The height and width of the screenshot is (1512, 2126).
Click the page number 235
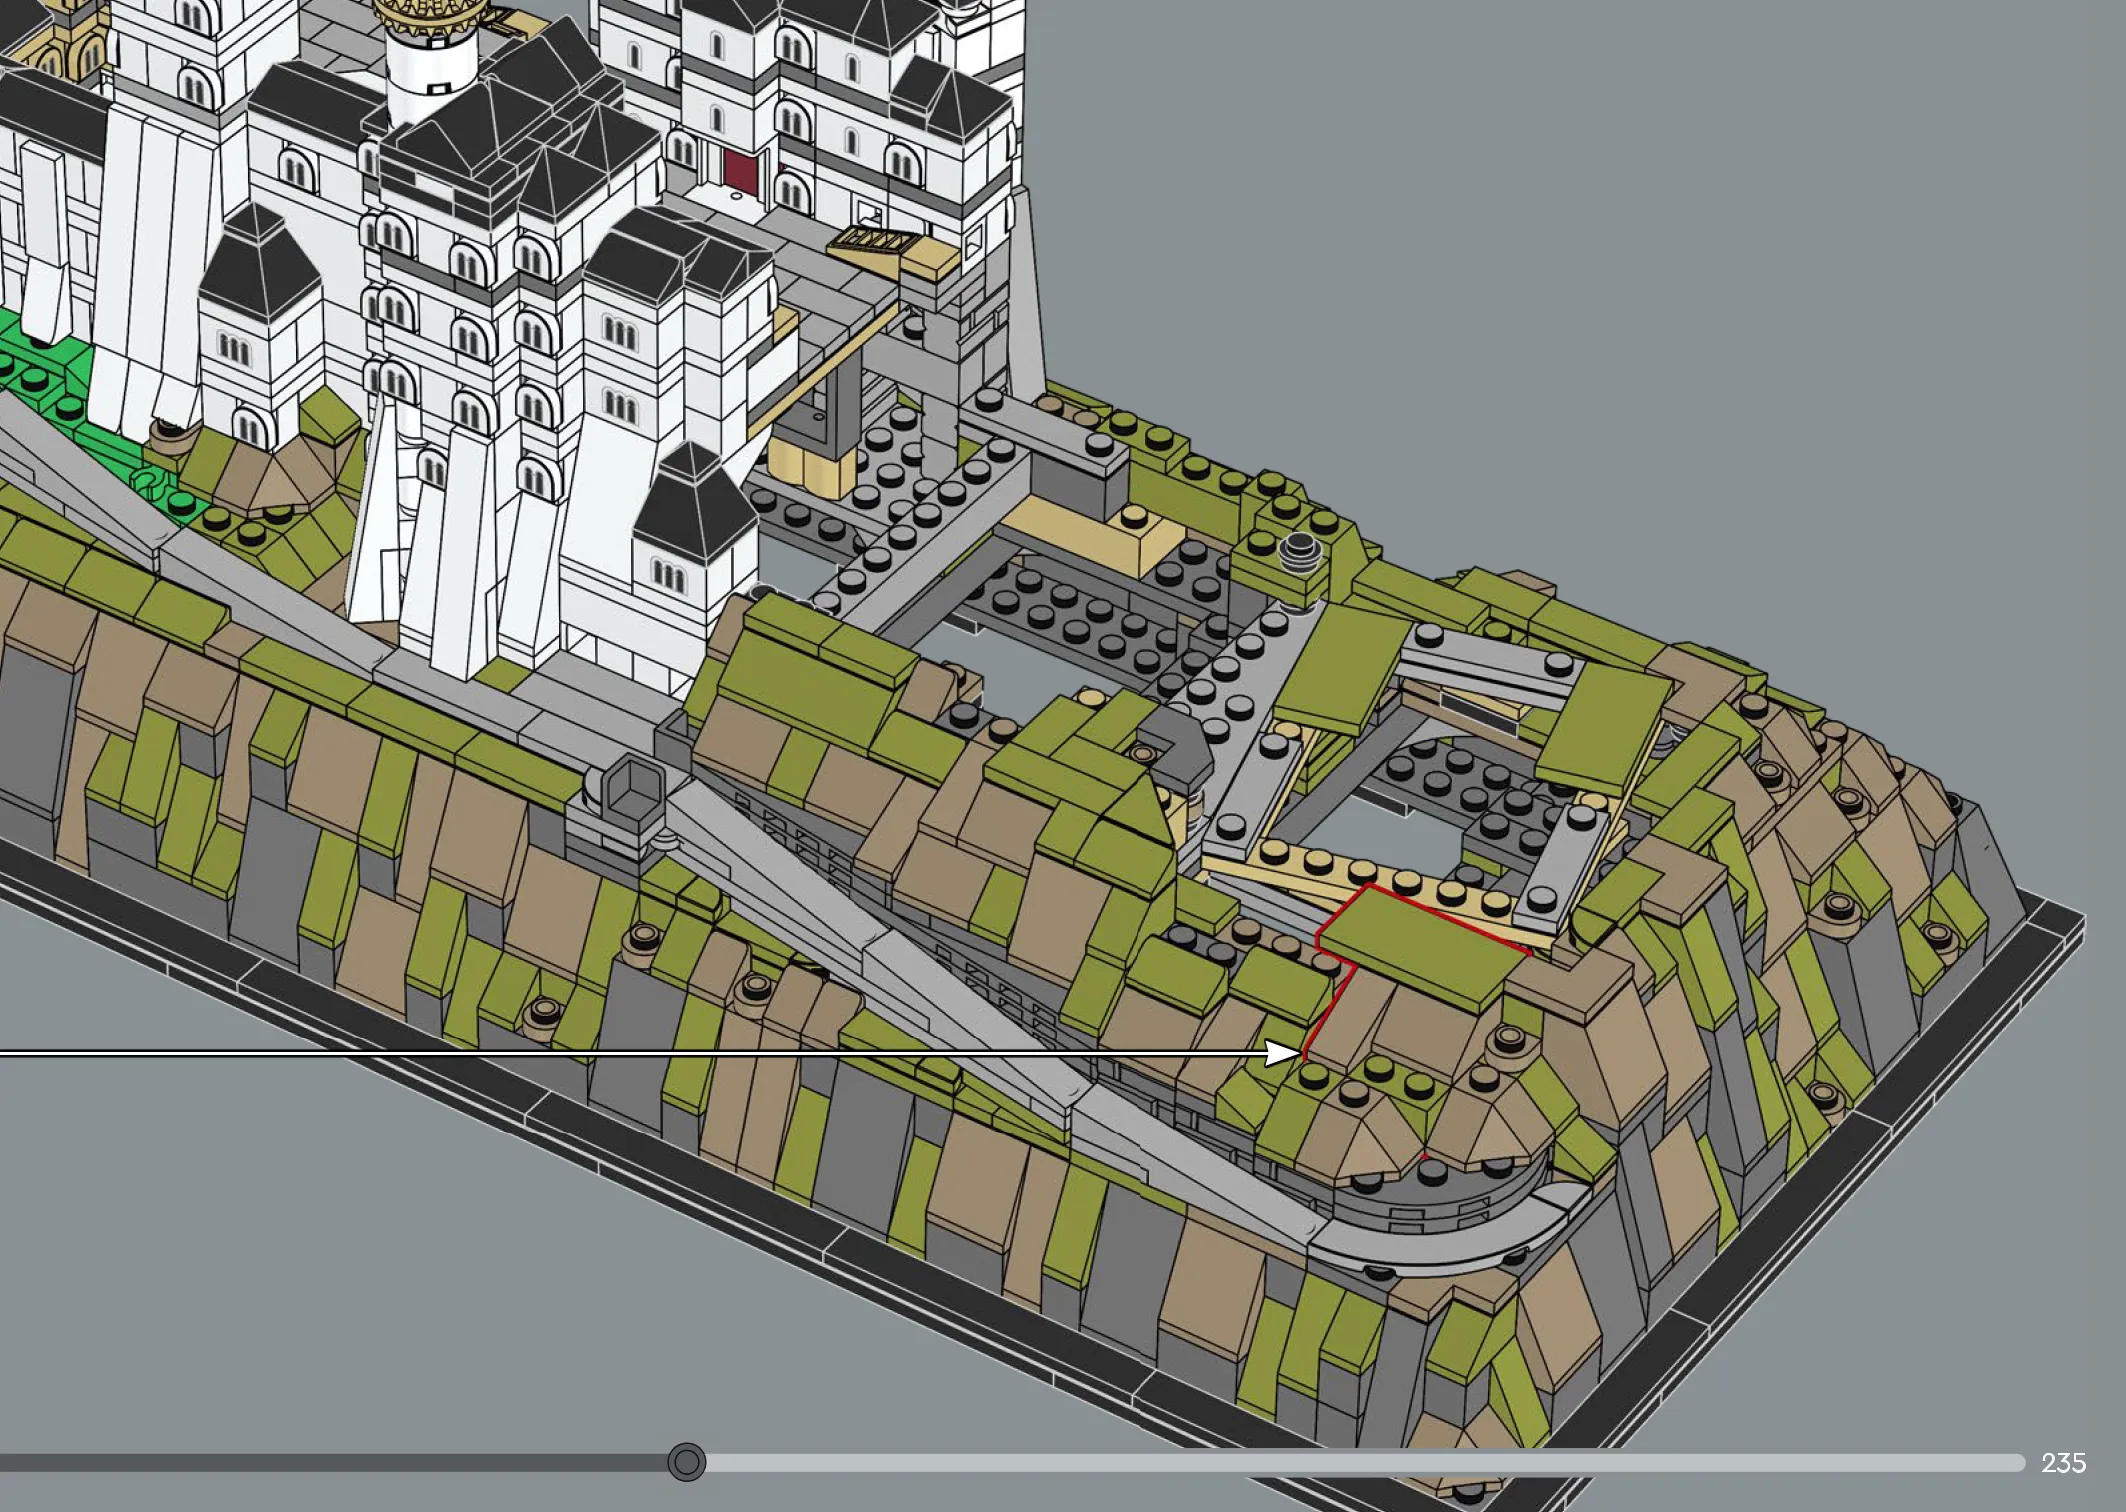tap(2064, 1463)
